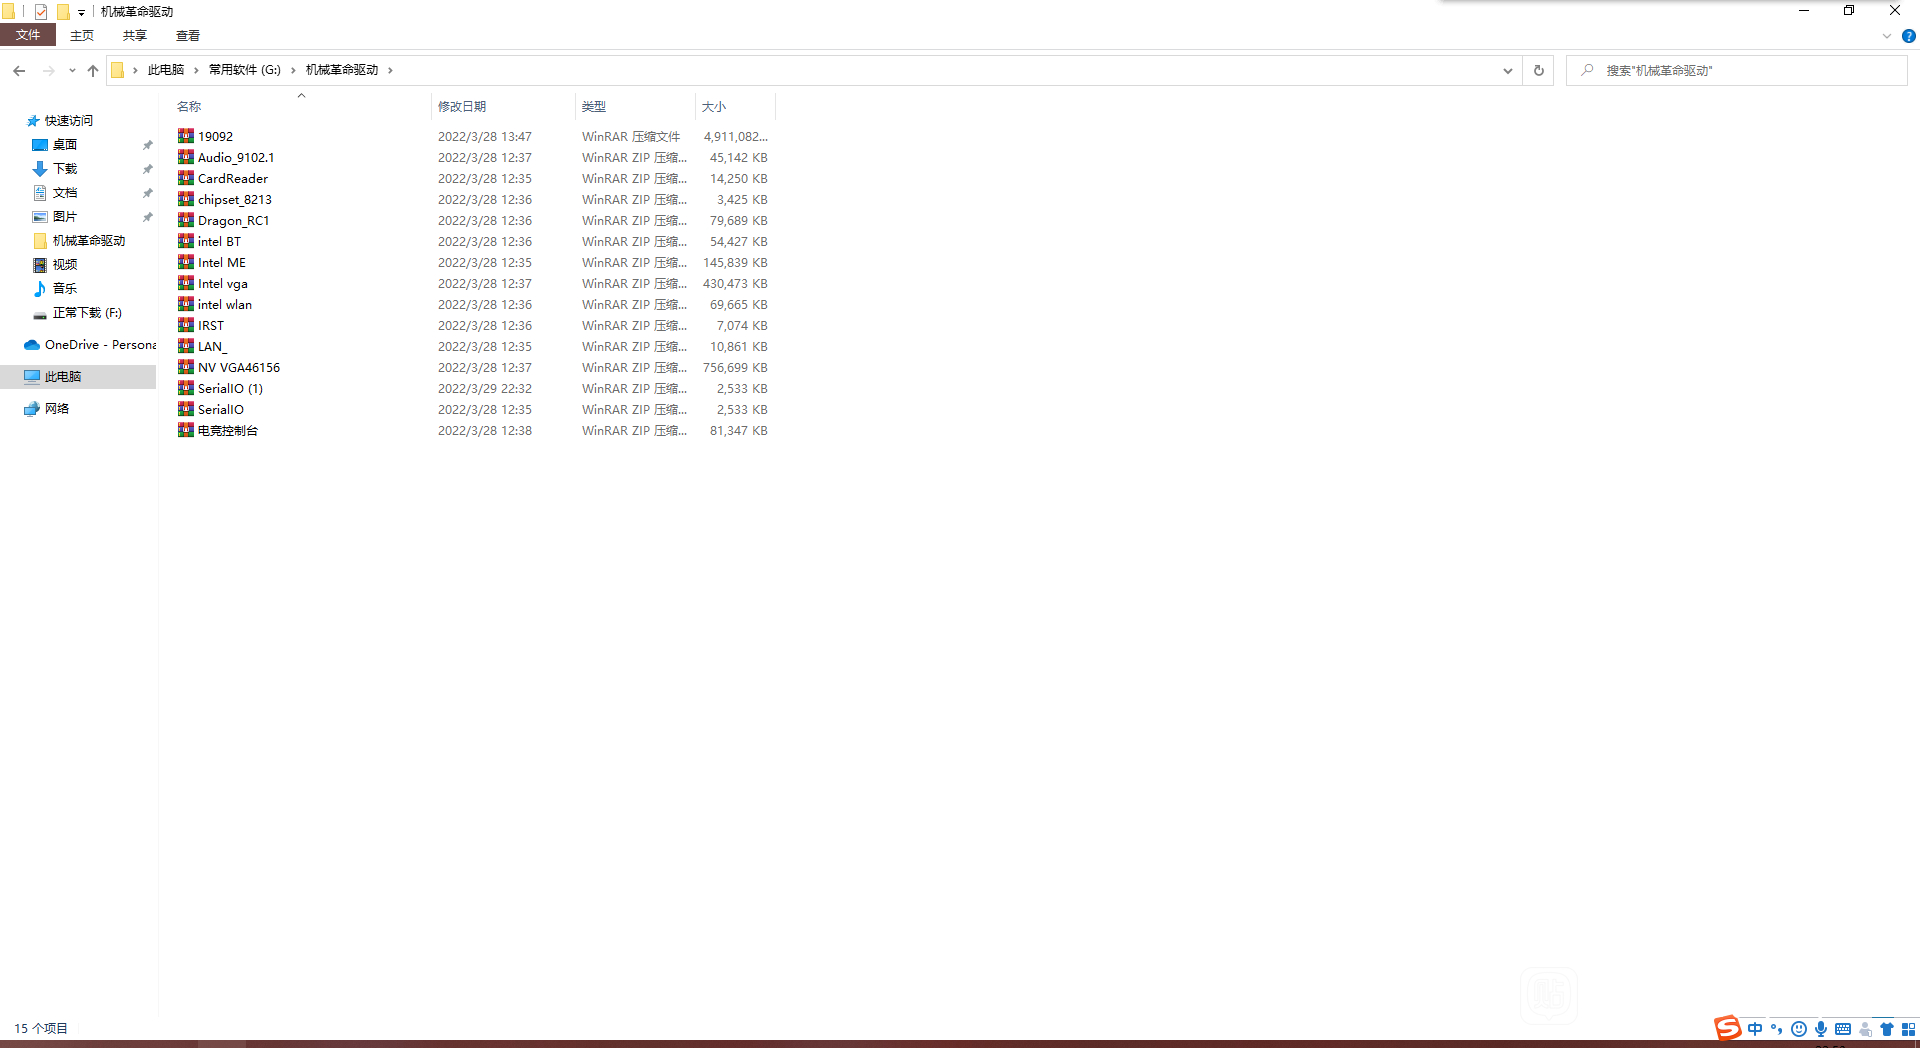Open 视频 in sidebar
Viewport: 1920px width, 1048px height.
(x=65, y=265)
